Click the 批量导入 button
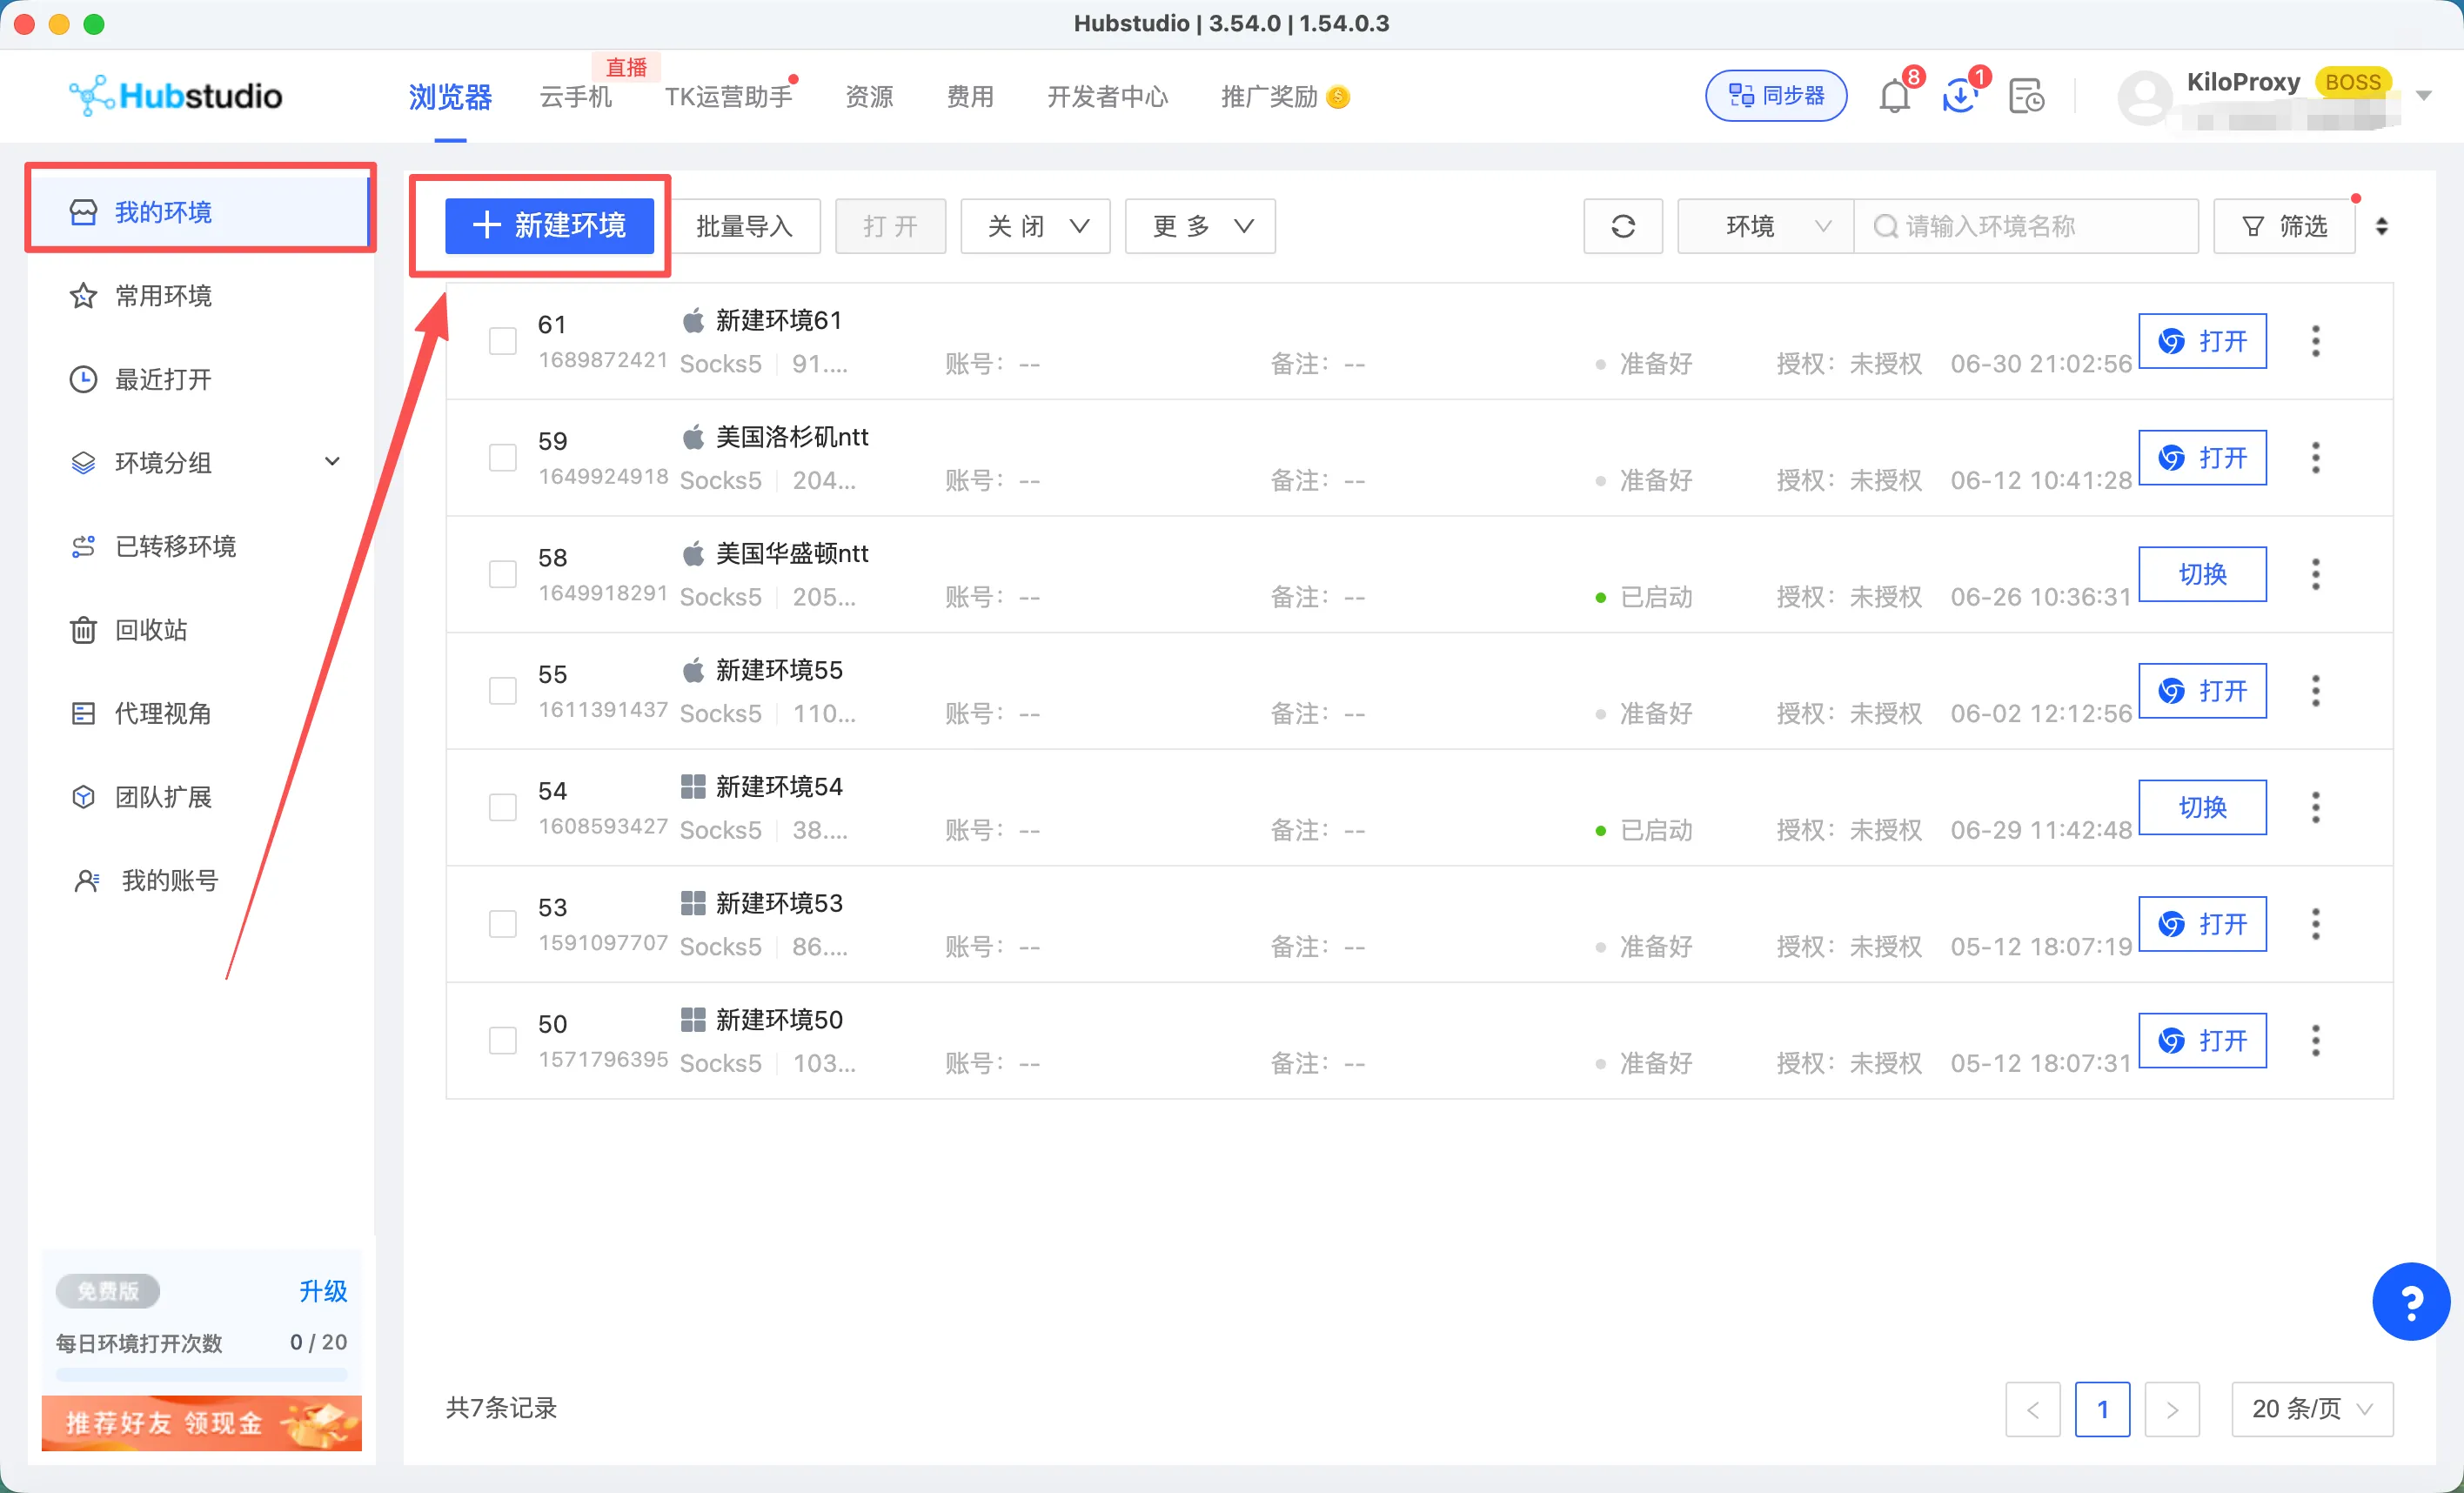Screen dimensions: 2464x1493 (x=745, y=226)
